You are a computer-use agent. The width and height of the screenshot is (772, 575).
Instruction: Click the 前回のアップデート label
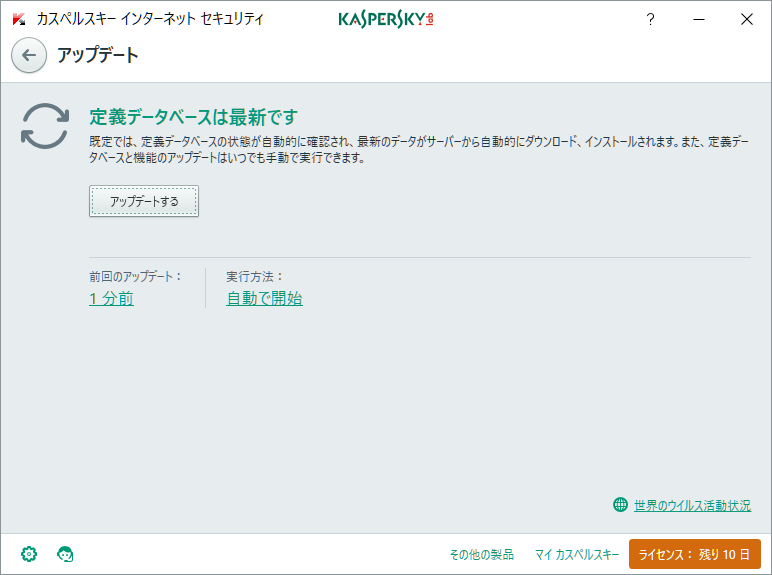coord(135,277)
